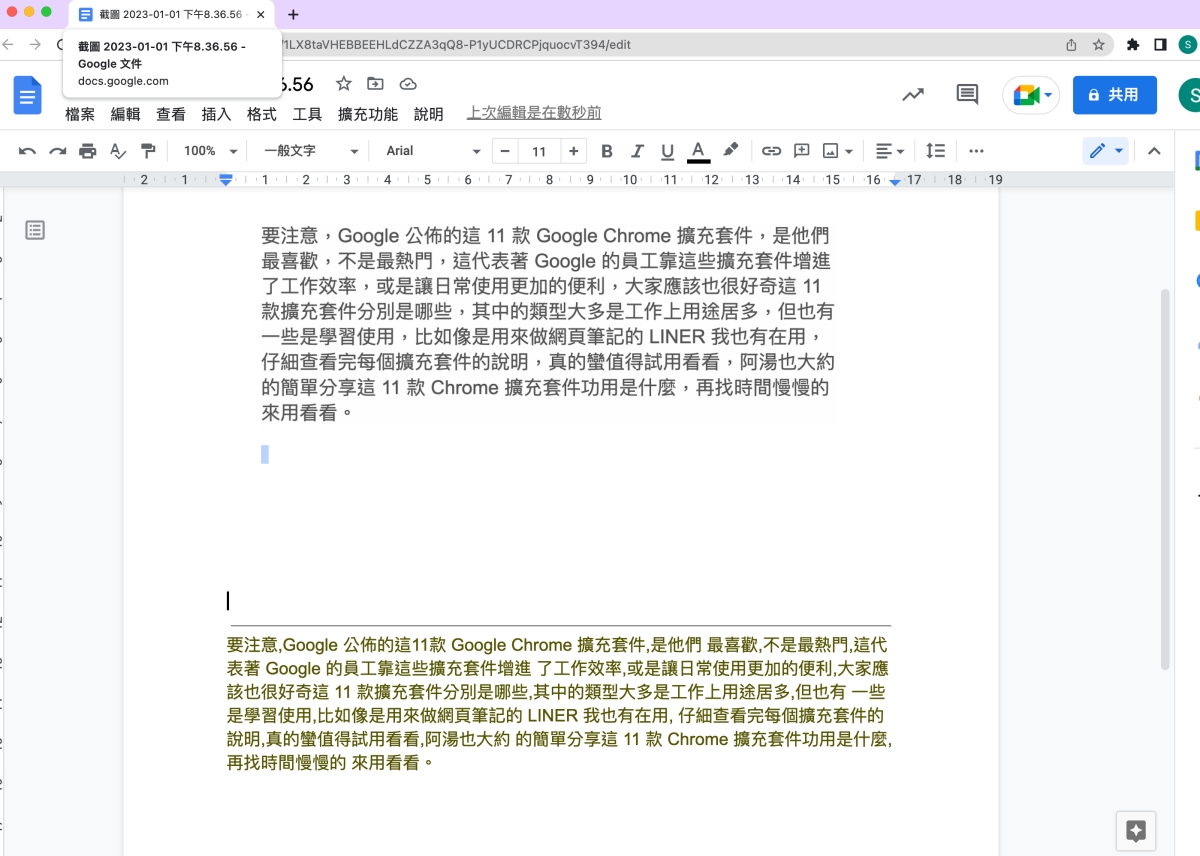
Task: Open the text color picker
Action: (699, 151)
